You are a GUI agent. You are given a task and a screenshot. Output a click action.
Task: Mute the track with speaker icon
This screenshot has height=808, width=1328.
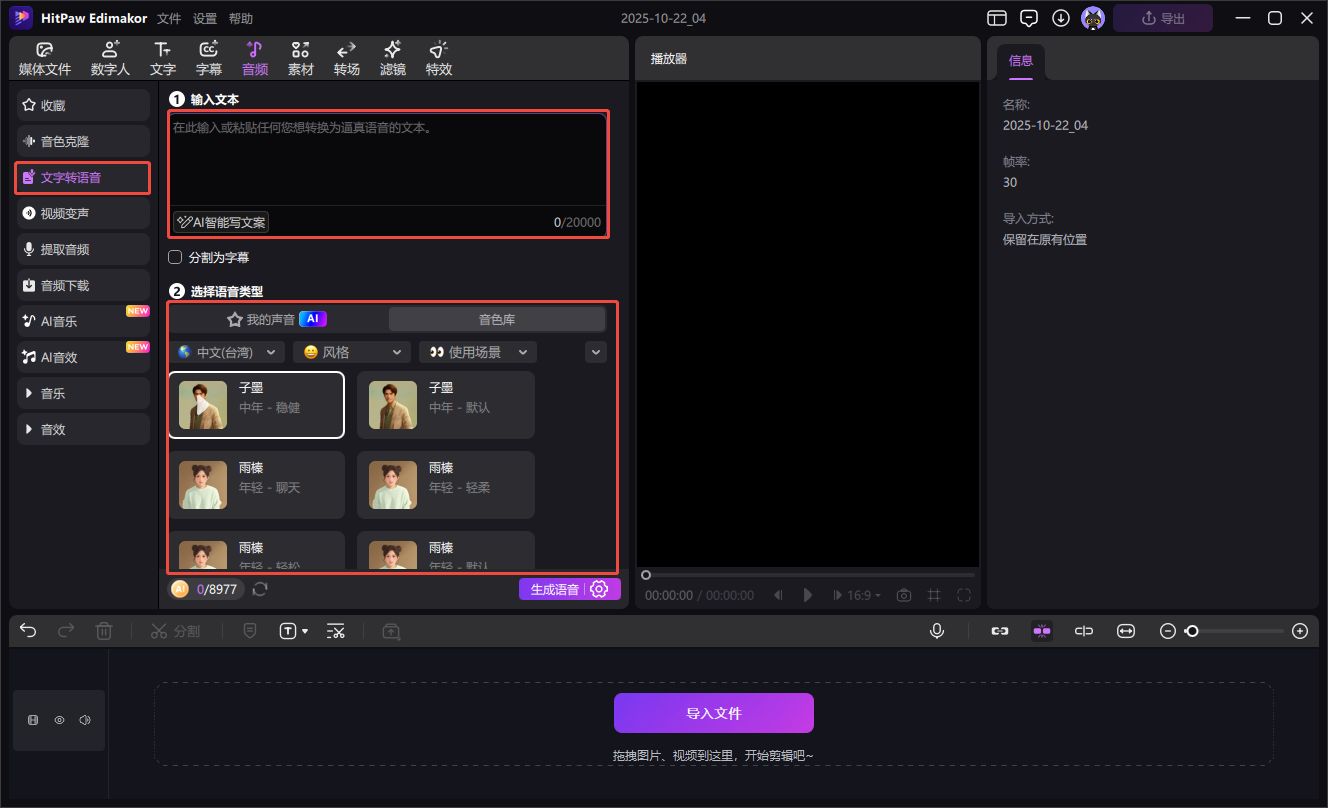[x=85, y=720]
